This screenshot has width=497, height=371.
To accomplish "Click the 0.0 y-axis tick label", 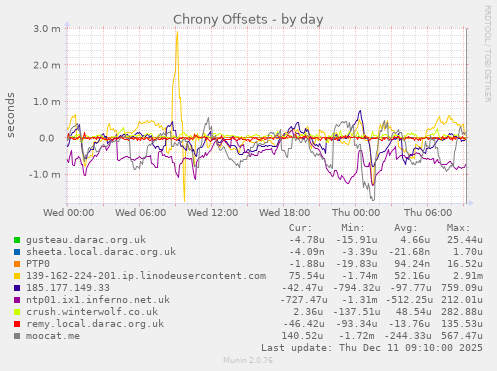I will [x=47, y=138].
